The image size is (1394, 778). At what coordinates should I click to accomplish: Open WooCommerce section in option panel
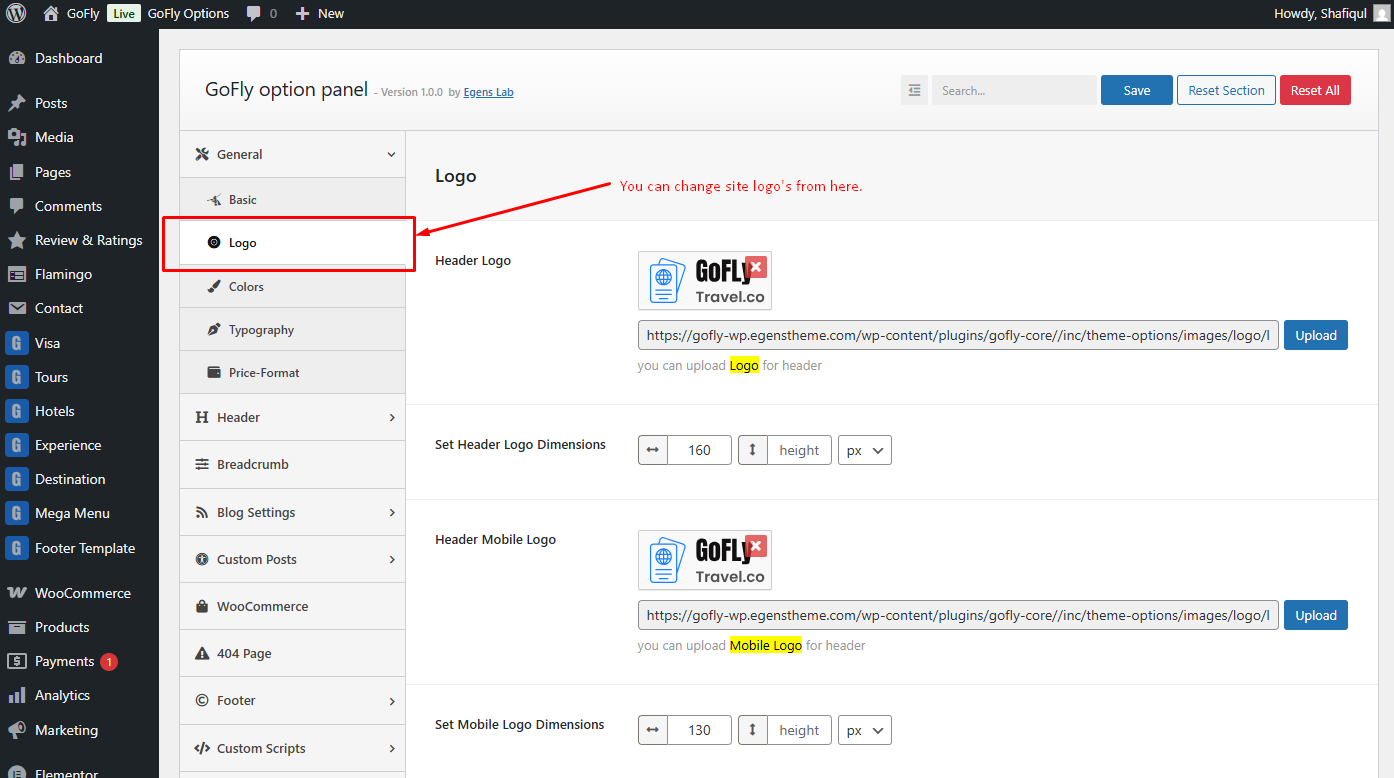292,606
